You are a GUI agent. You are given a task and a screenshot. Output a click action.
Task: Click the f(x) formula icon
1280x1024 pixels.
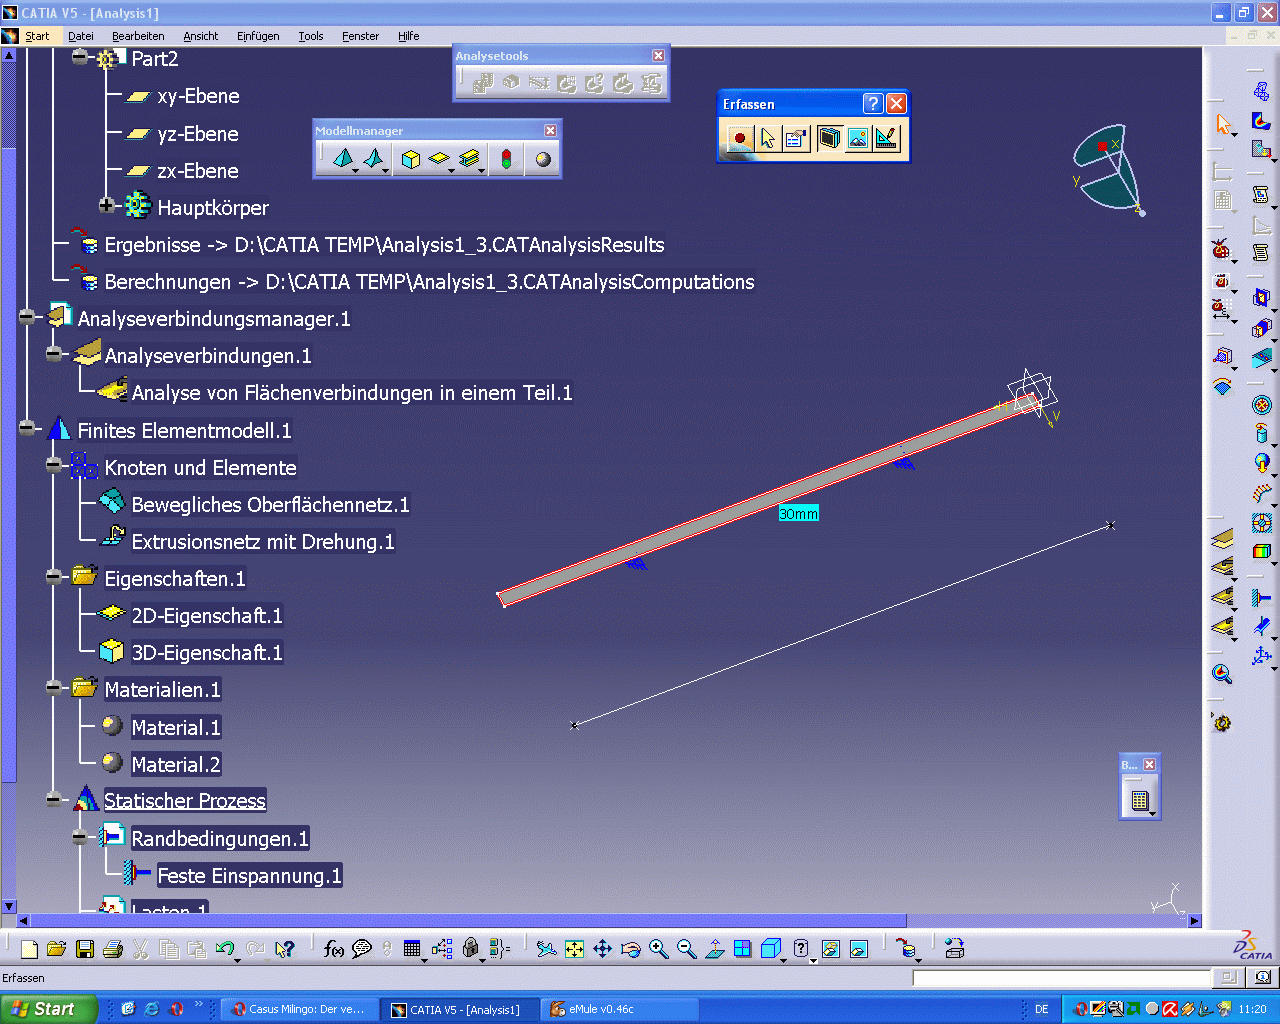pos(334,949)
